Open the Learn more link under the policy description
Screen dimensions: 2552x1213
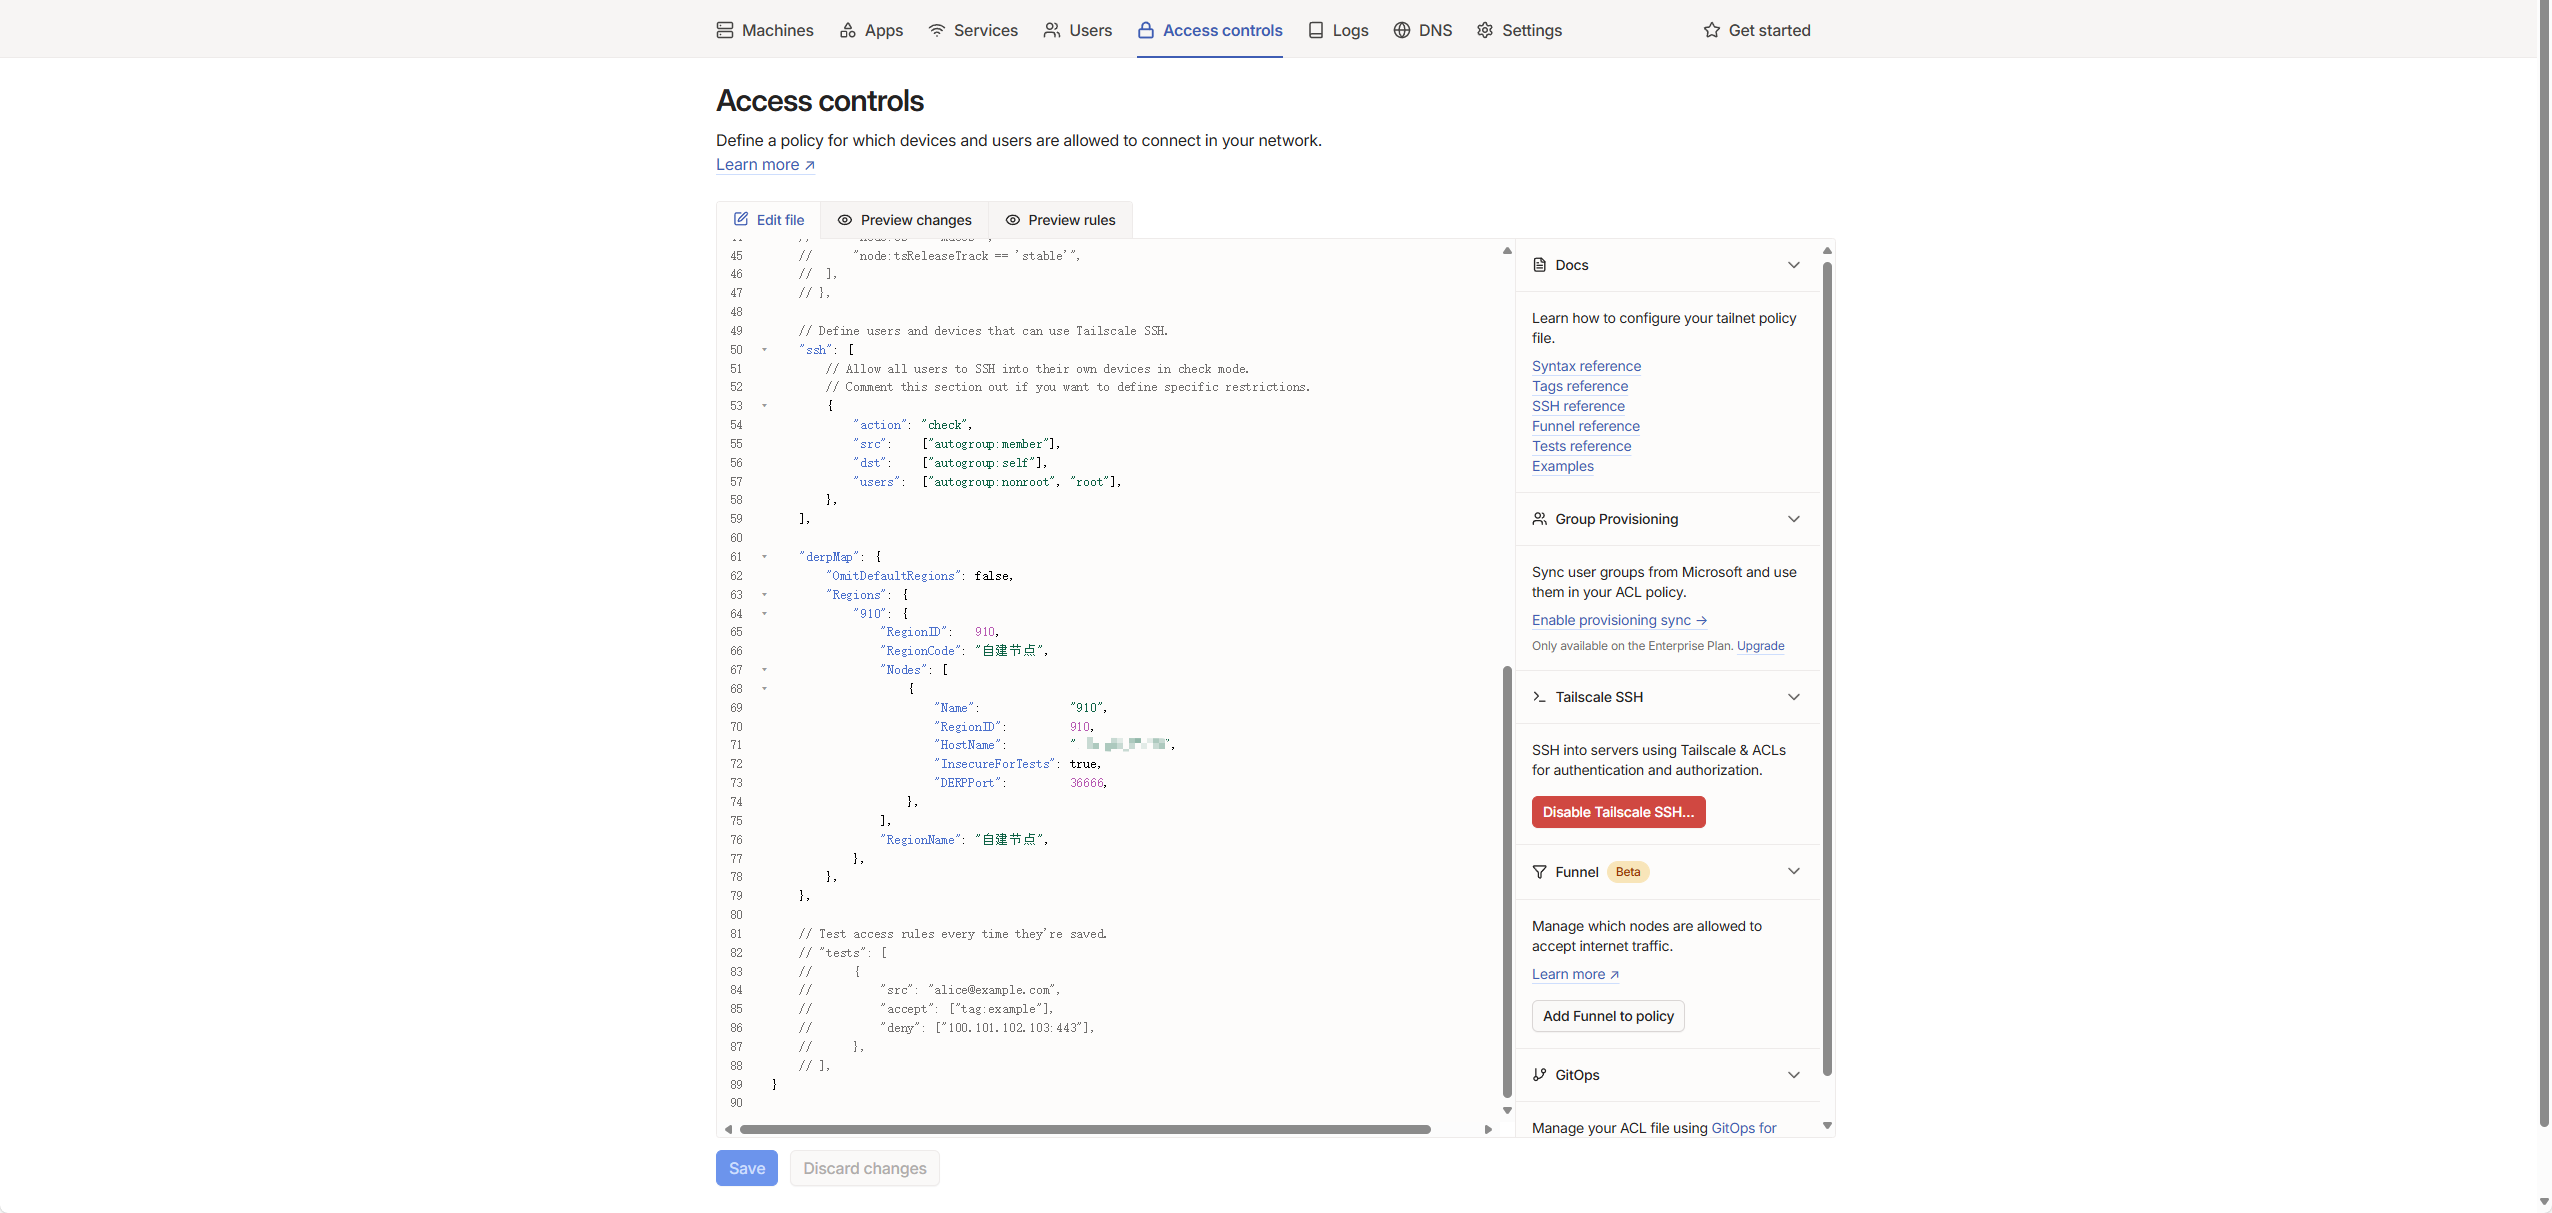[765, 165]
